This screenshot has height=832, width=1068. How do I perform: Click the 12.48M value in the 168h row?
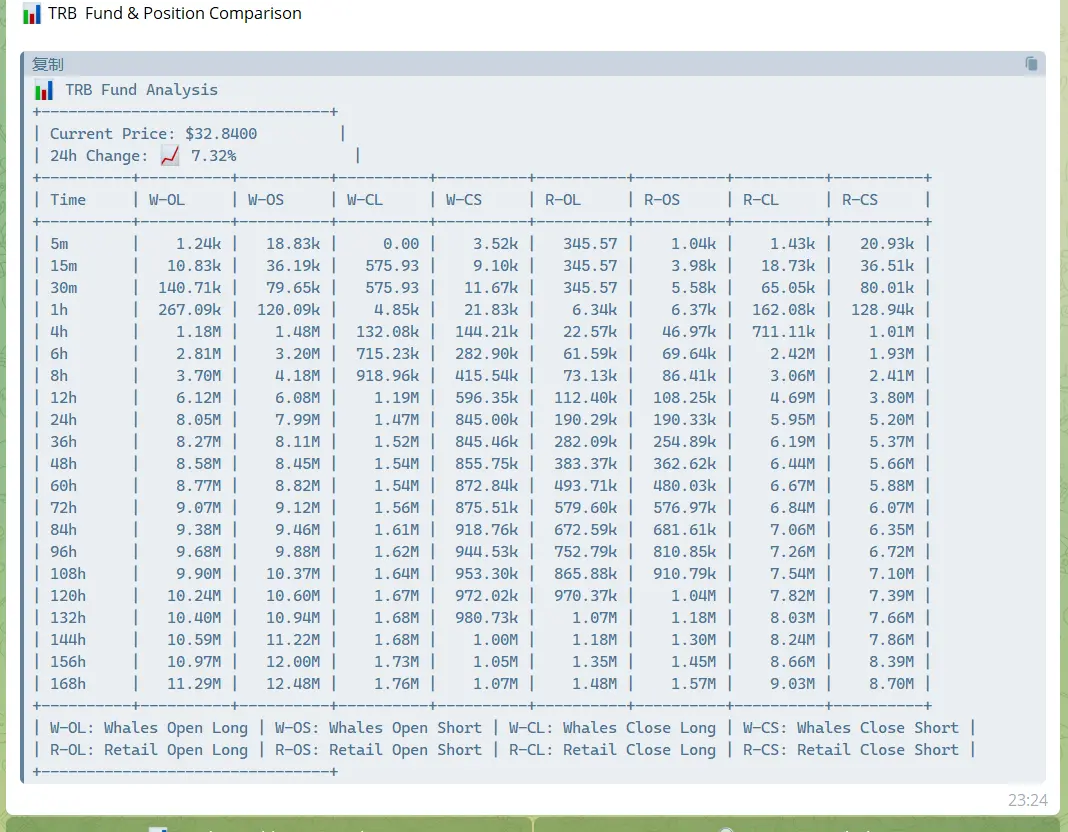tap(293, 684)
